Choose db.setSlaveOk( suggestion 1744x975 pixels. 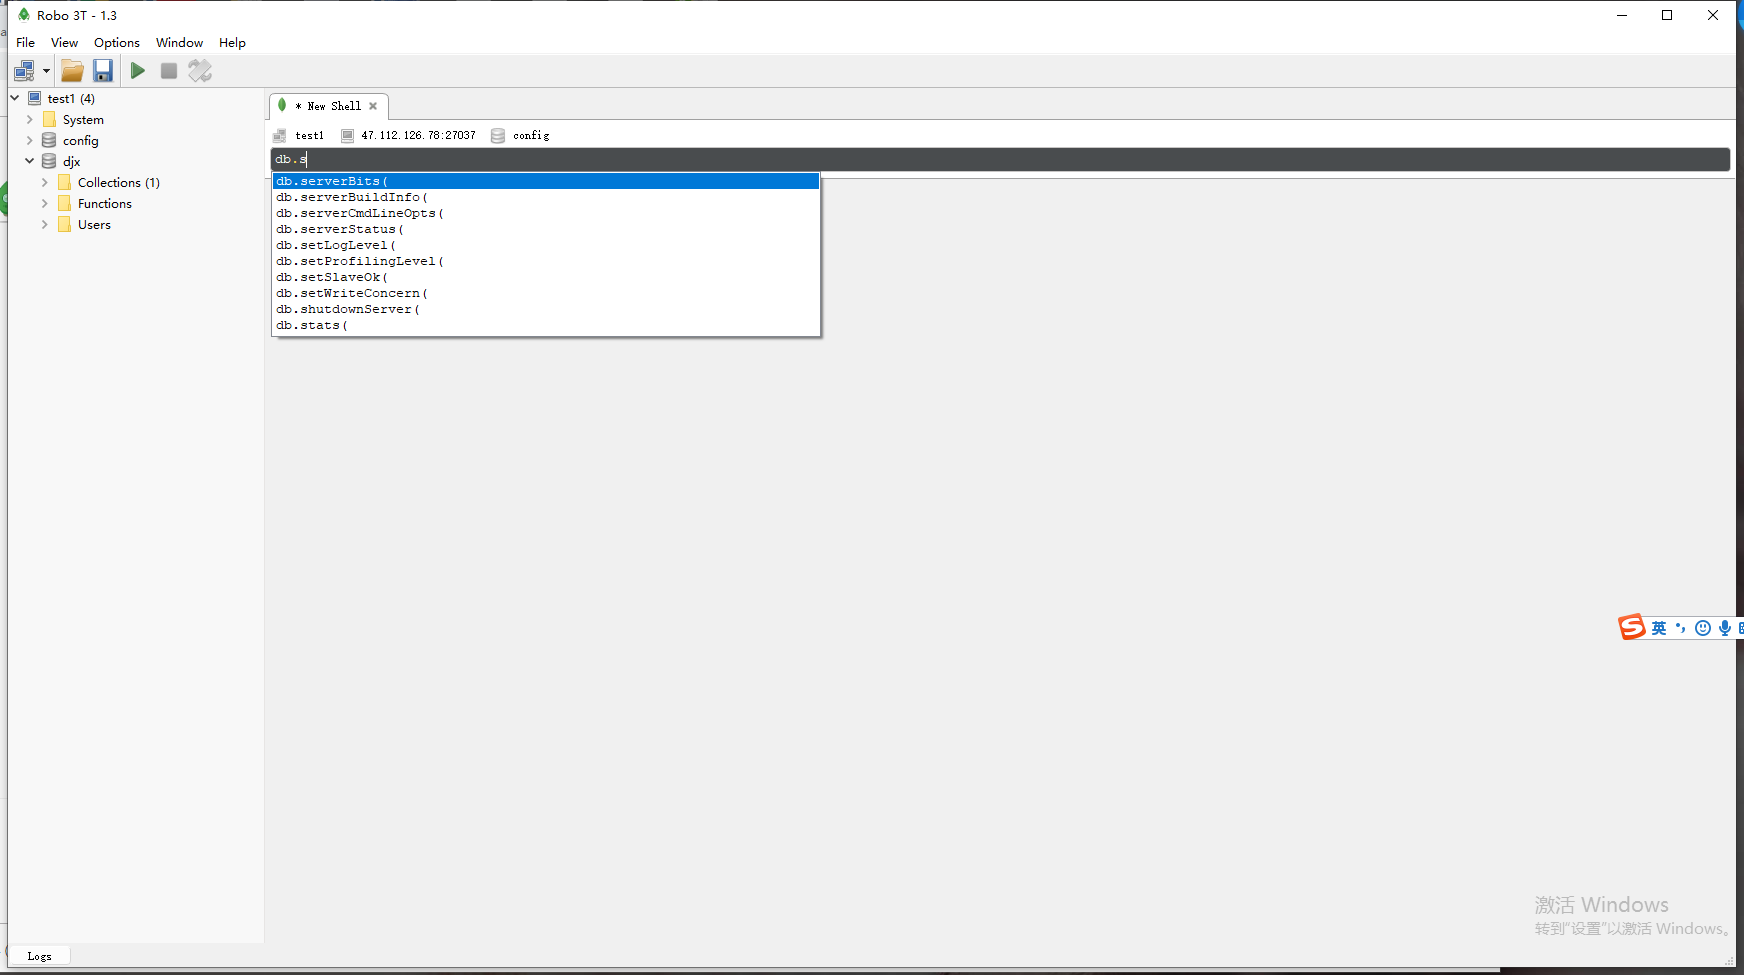(x=546, y=277)
